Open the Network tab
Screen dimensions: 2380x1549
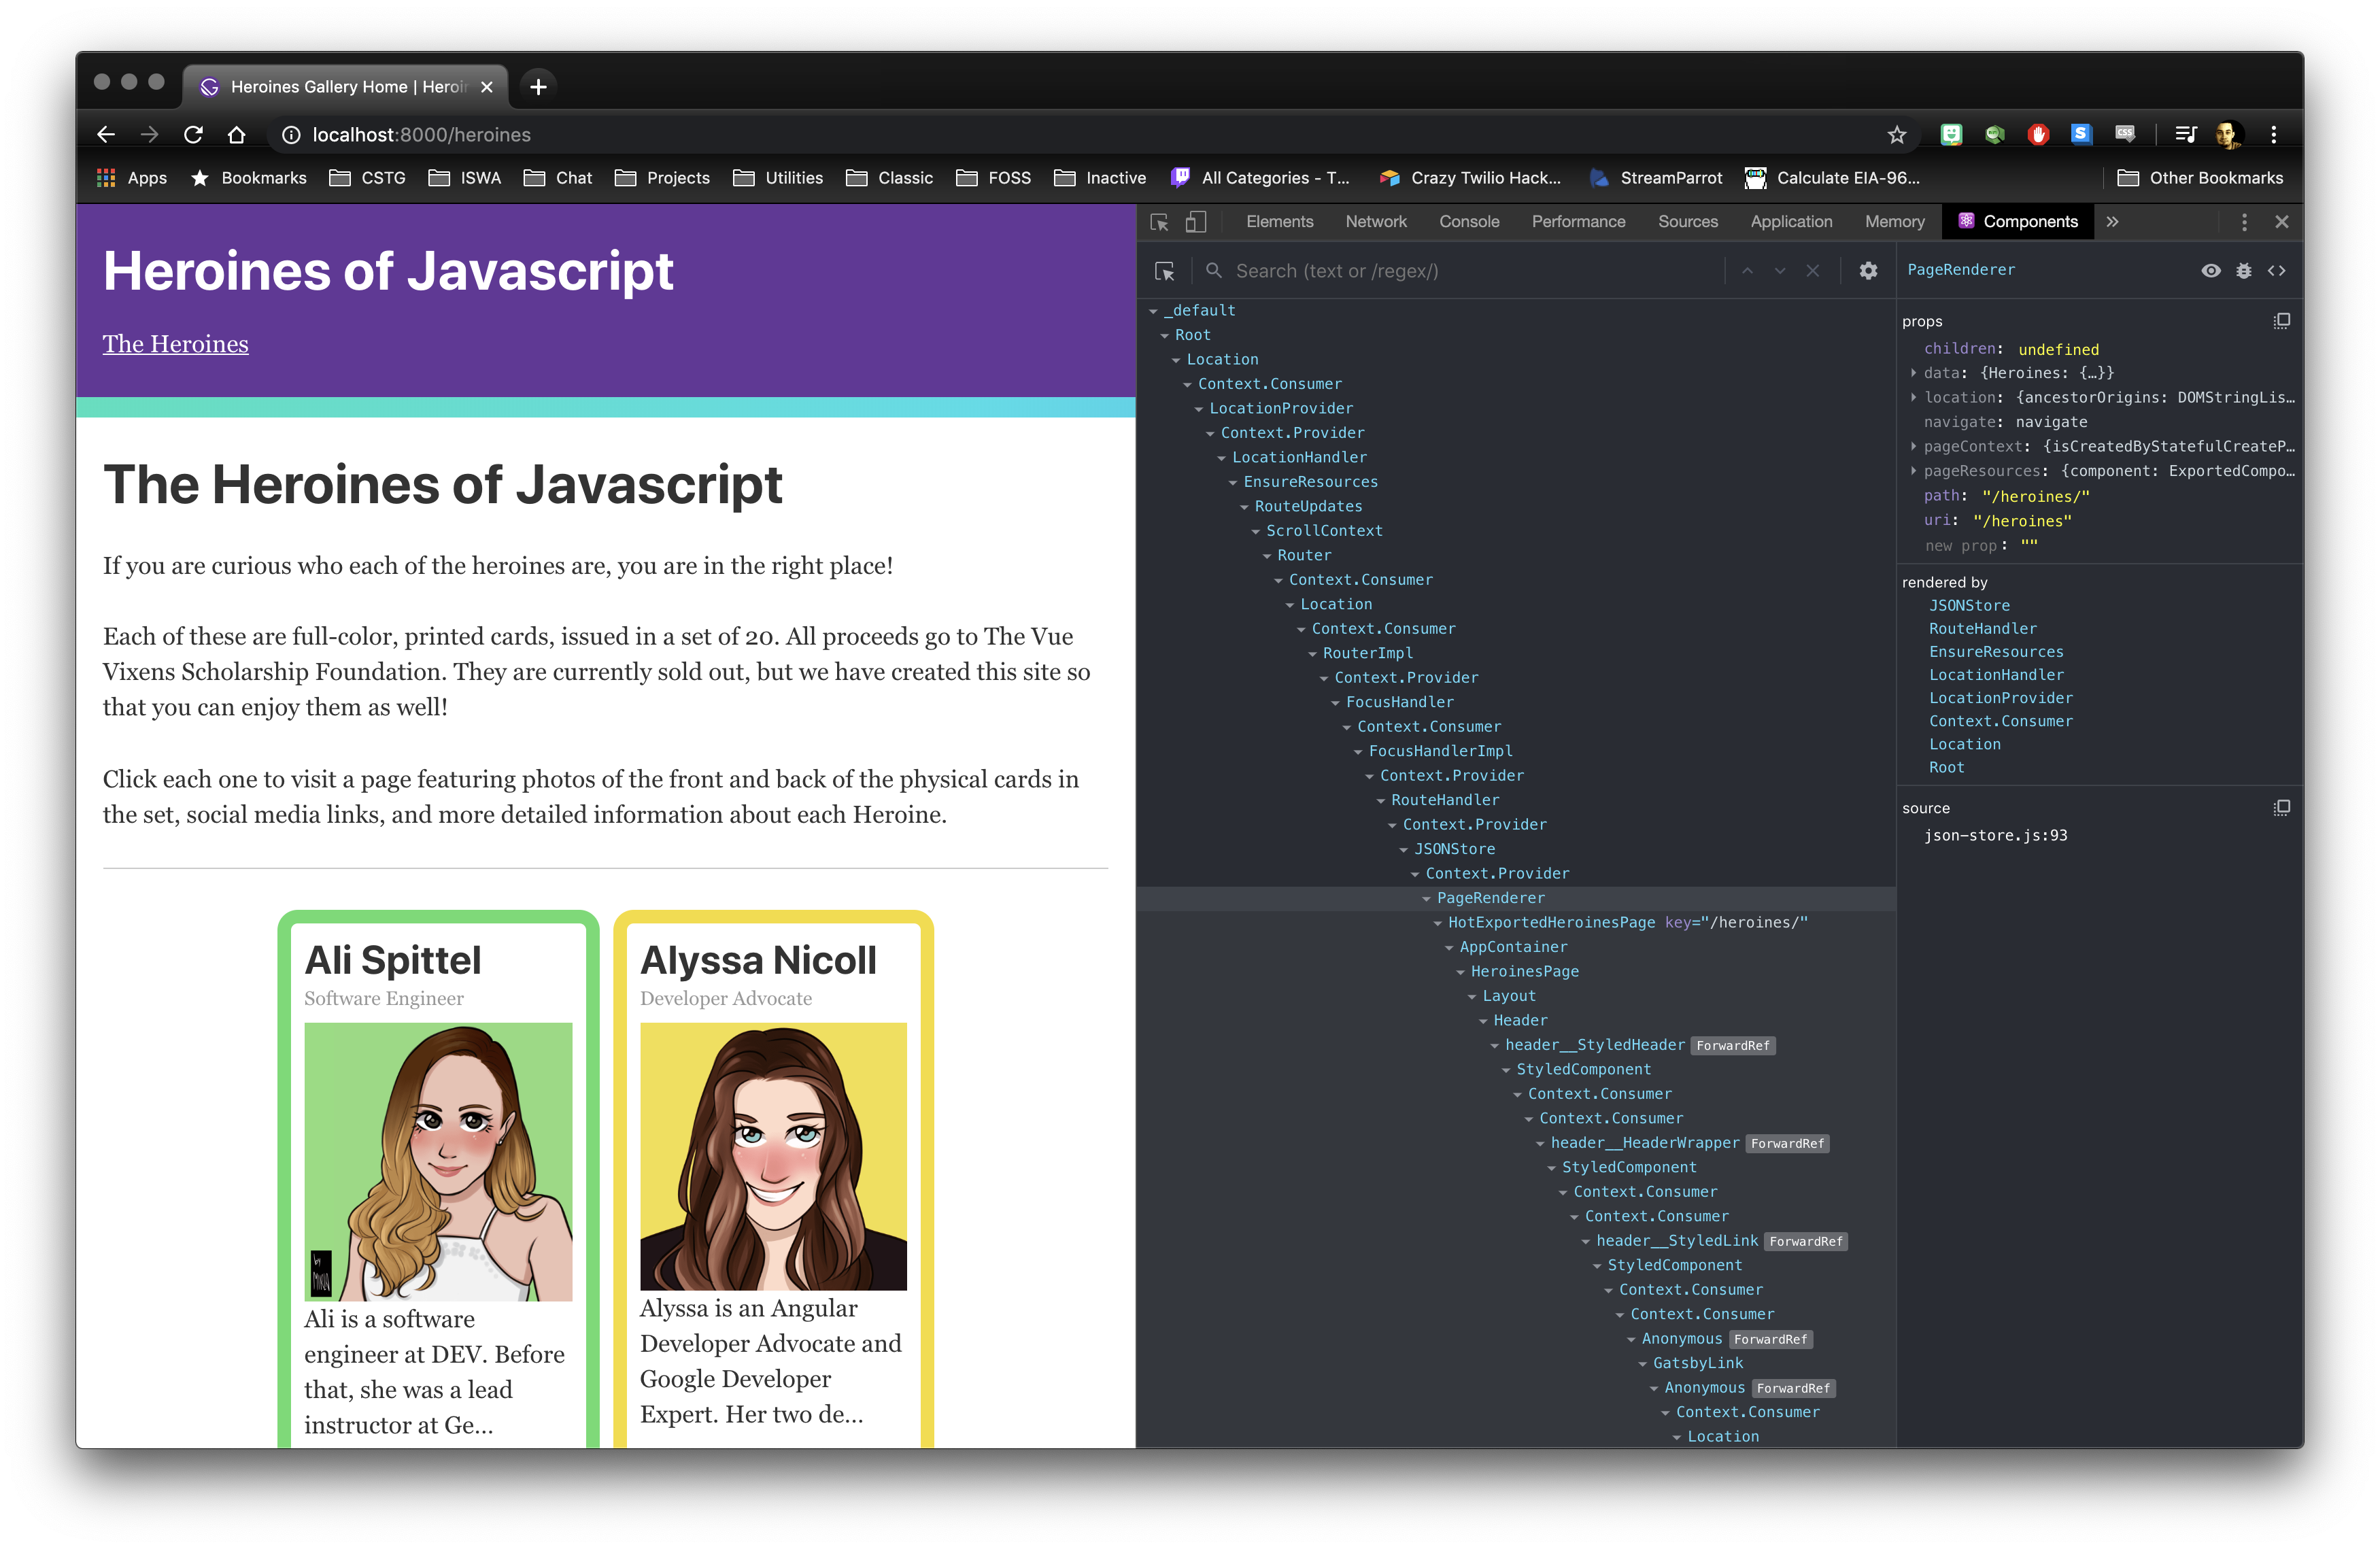[x=1375, y=222]
